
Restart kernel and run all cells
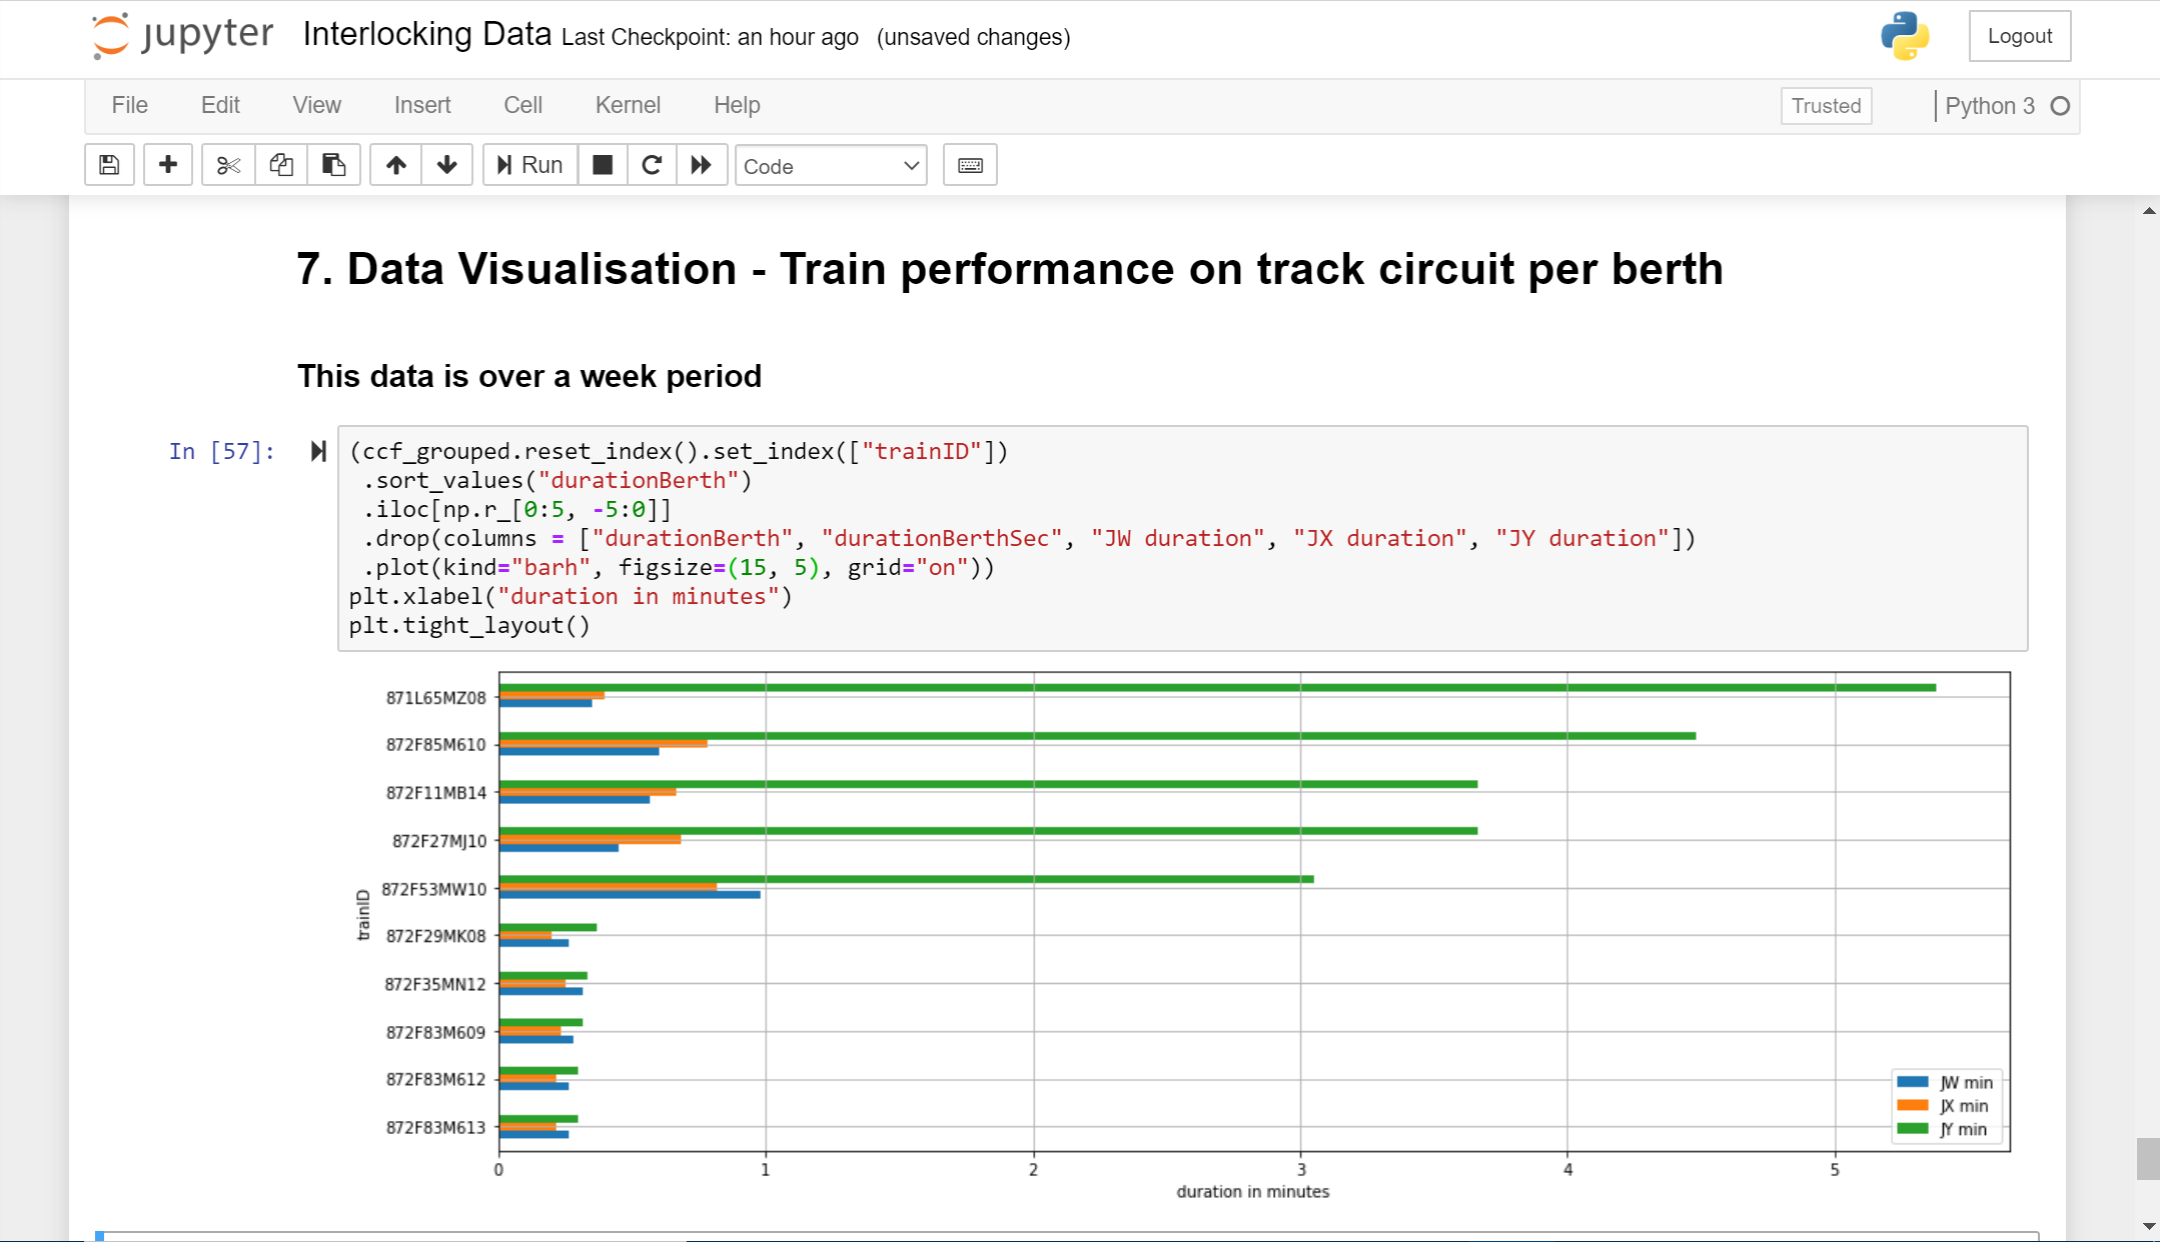coord(701,165)
